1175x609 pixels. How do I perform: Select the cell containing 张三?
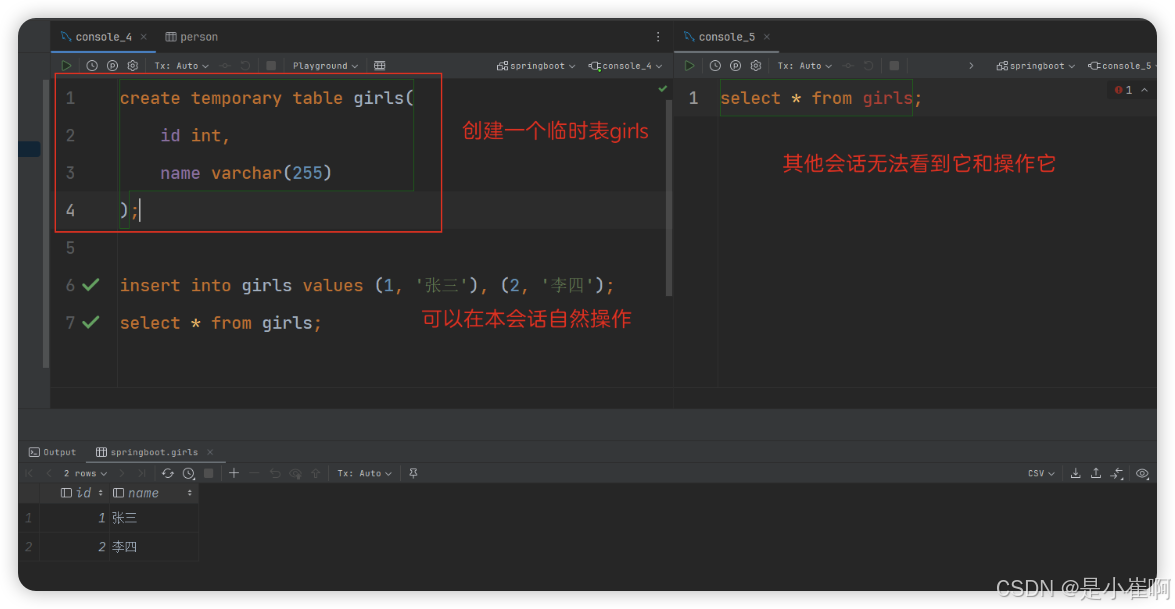coord(123,517)
